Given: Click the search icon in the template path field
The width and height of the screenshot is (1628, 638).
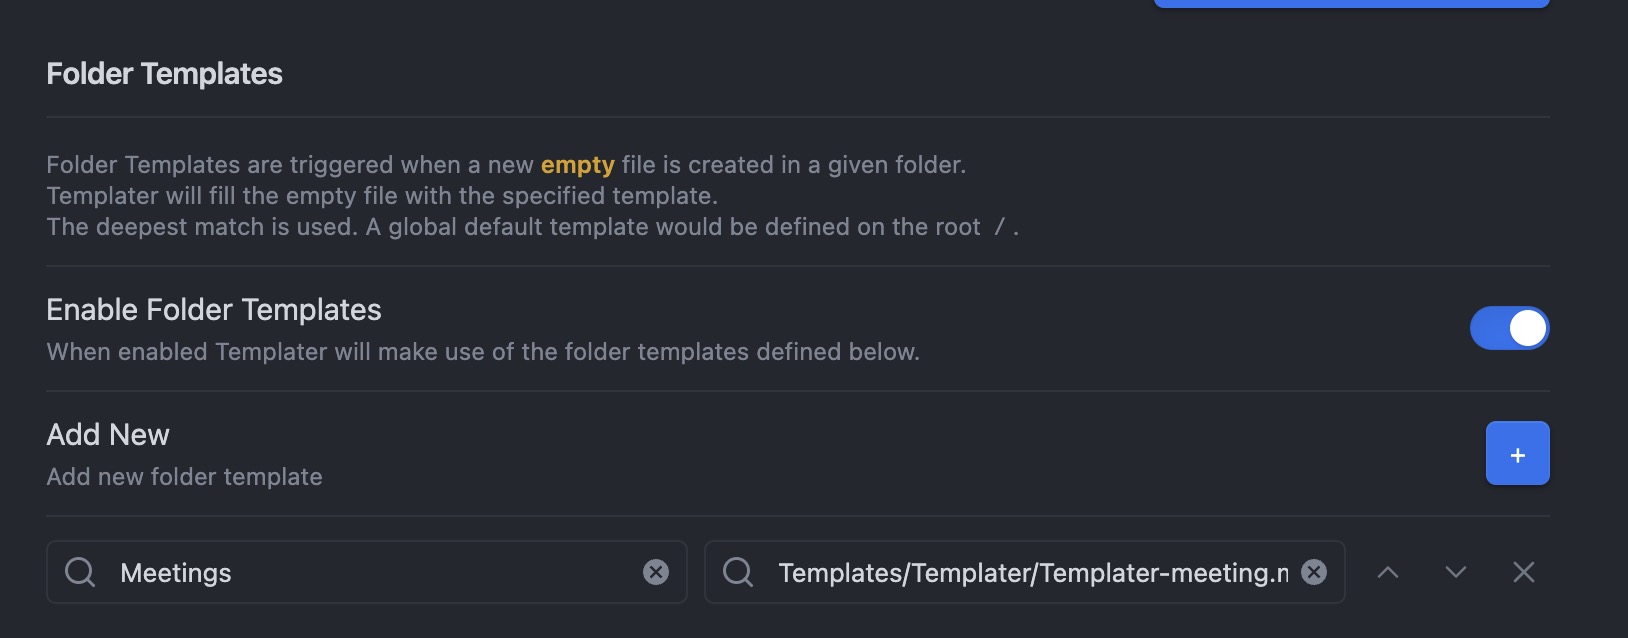Looking at the screenshot, I should tap(739, 572).
